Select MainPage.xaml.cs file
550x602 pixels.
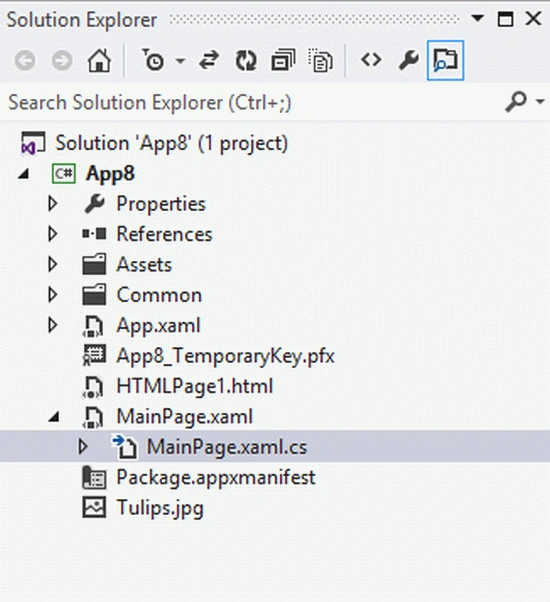coord(227,447)
